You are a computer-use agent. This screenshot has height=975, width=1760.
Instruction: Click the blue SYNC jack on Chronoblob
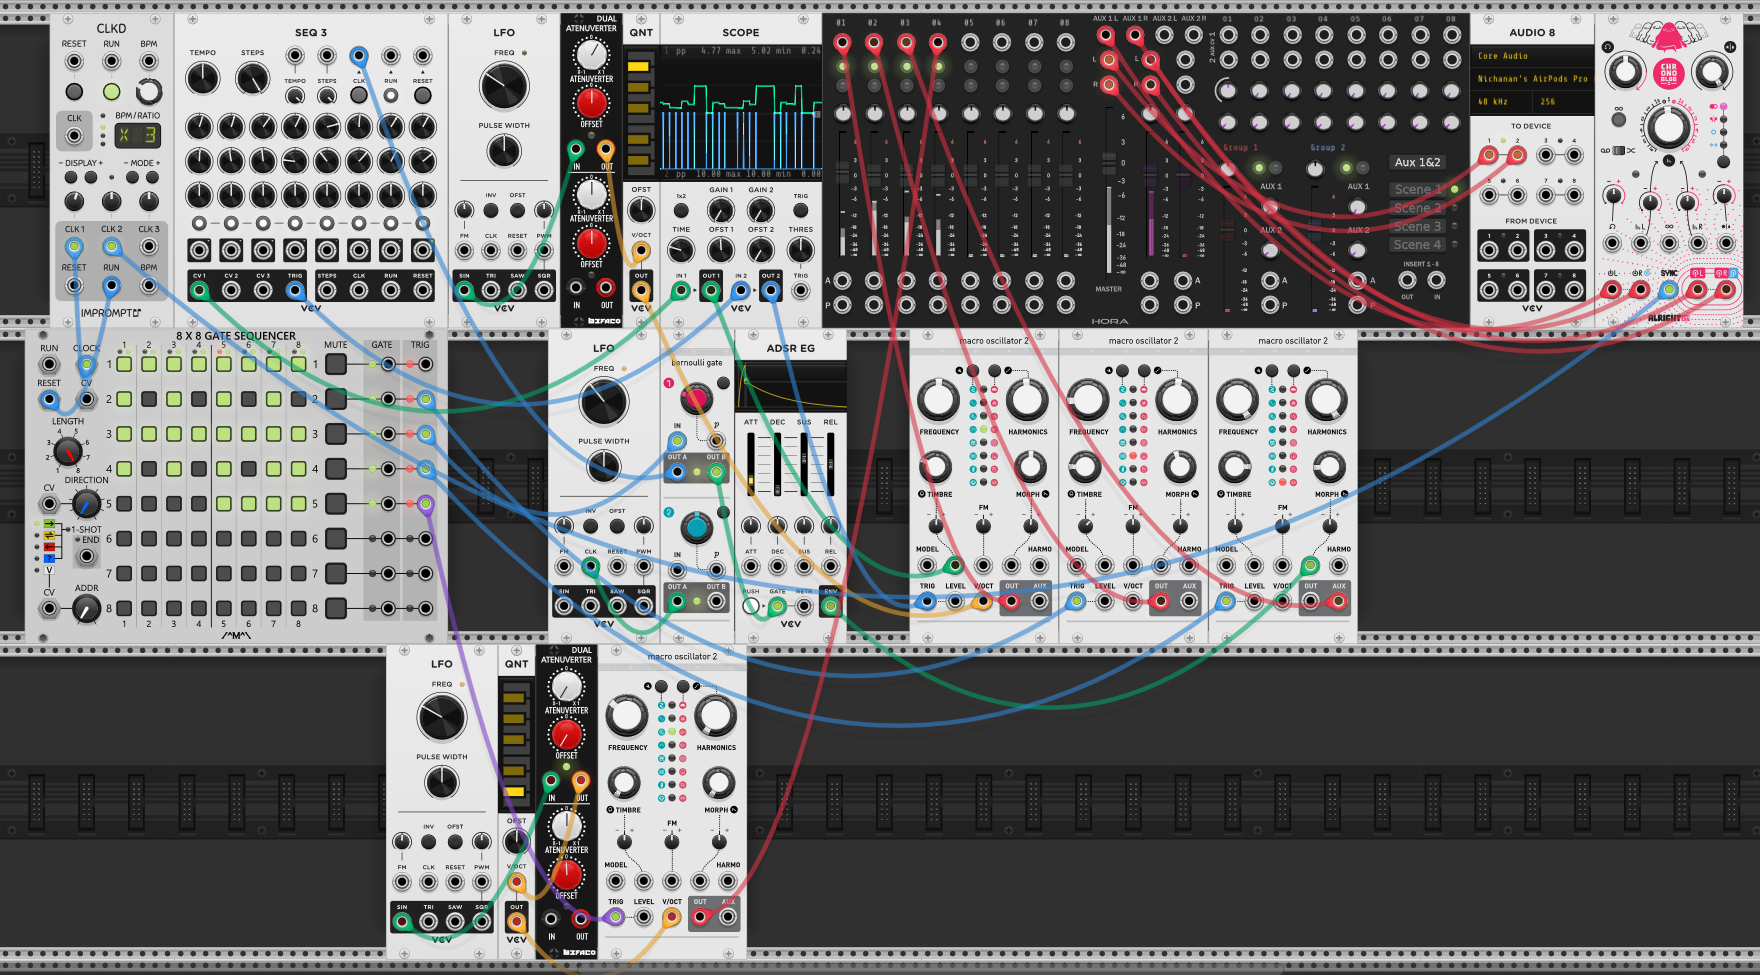[1668, 290]
